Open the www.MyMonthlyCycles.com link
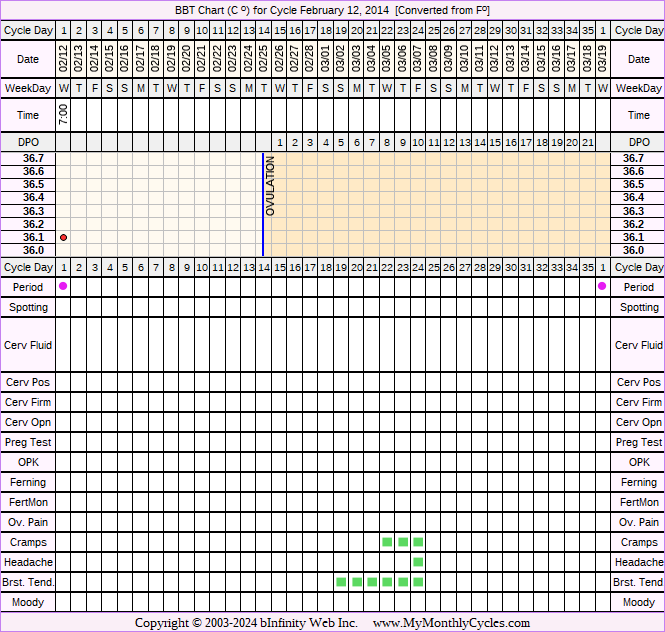Screen dimensions: 665x632 450,623
